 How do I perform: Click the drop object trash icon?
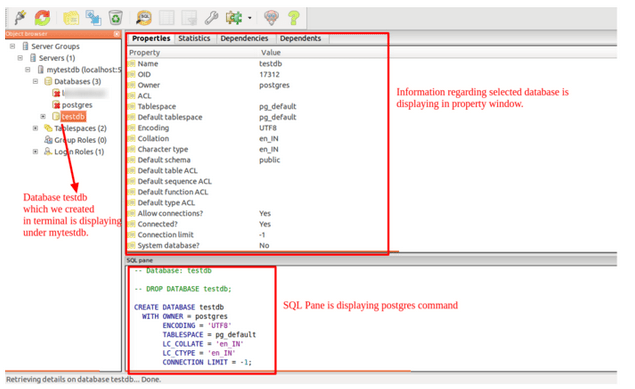[x=116, y=17]
